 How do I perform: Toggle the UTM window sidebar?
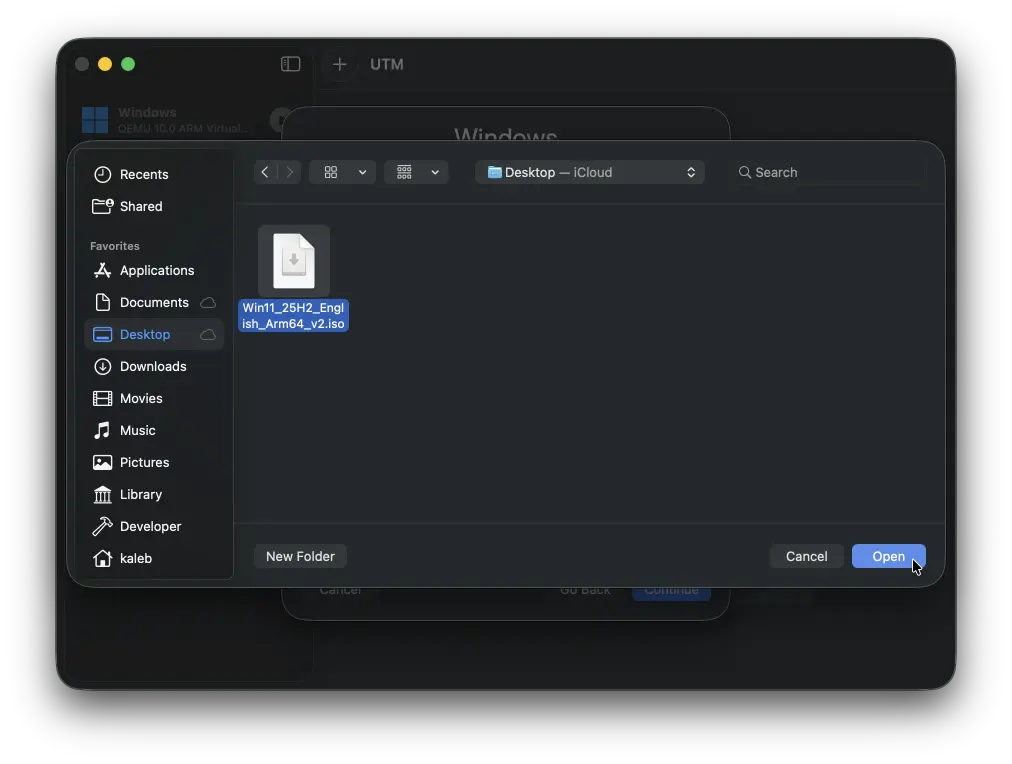[x=290, y=64]
